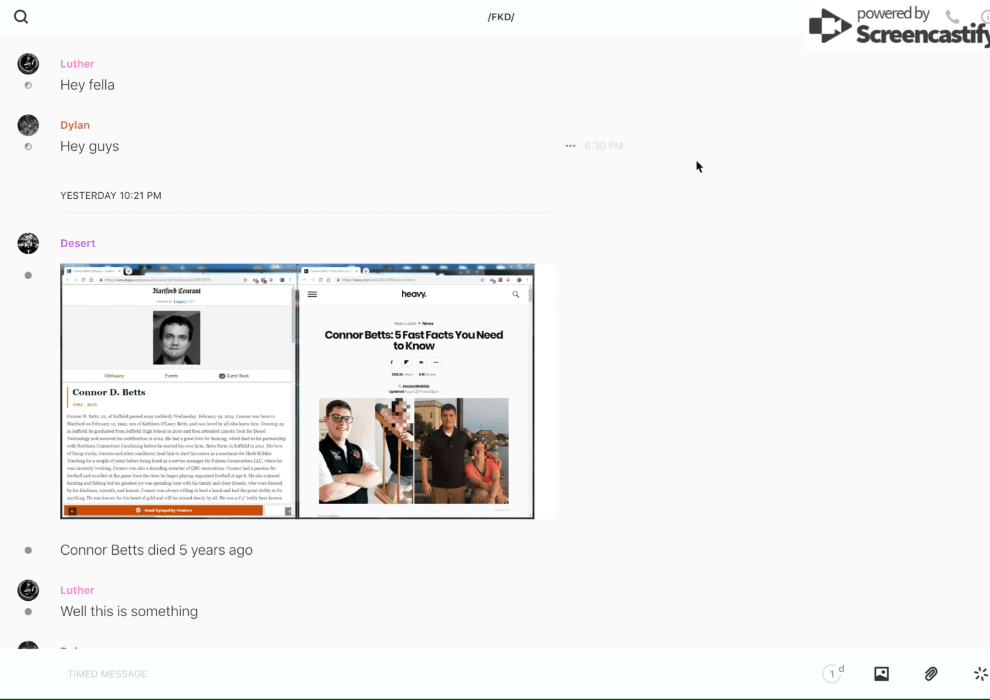Click the image attachment icon in the message bar
Screen dimensions: 990x700
[881, 674]
